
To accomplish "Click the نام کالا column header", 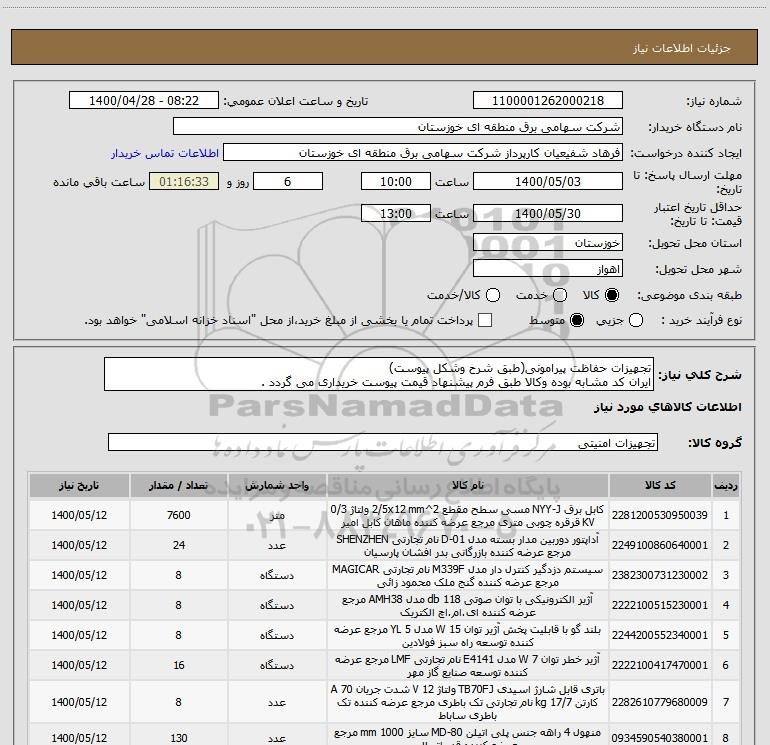I will [468, 485].
